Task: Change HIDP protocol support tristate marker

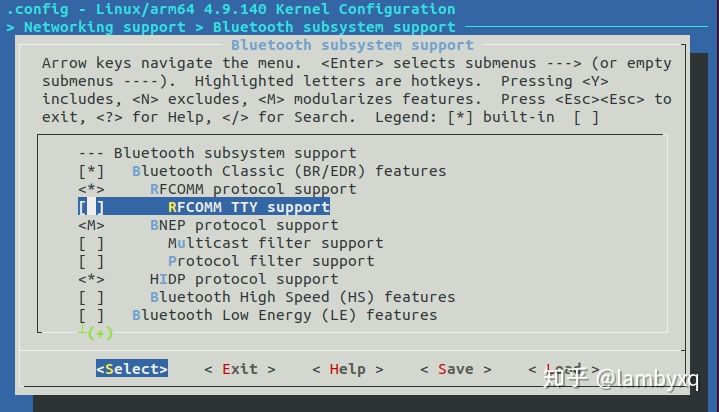Action: 91,279
